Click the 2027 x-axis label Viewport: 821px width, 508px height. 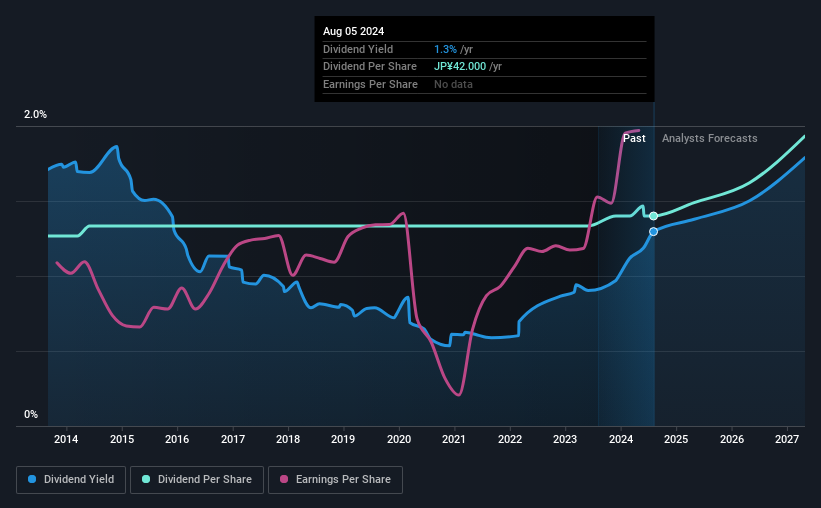(x=787, y=439)
